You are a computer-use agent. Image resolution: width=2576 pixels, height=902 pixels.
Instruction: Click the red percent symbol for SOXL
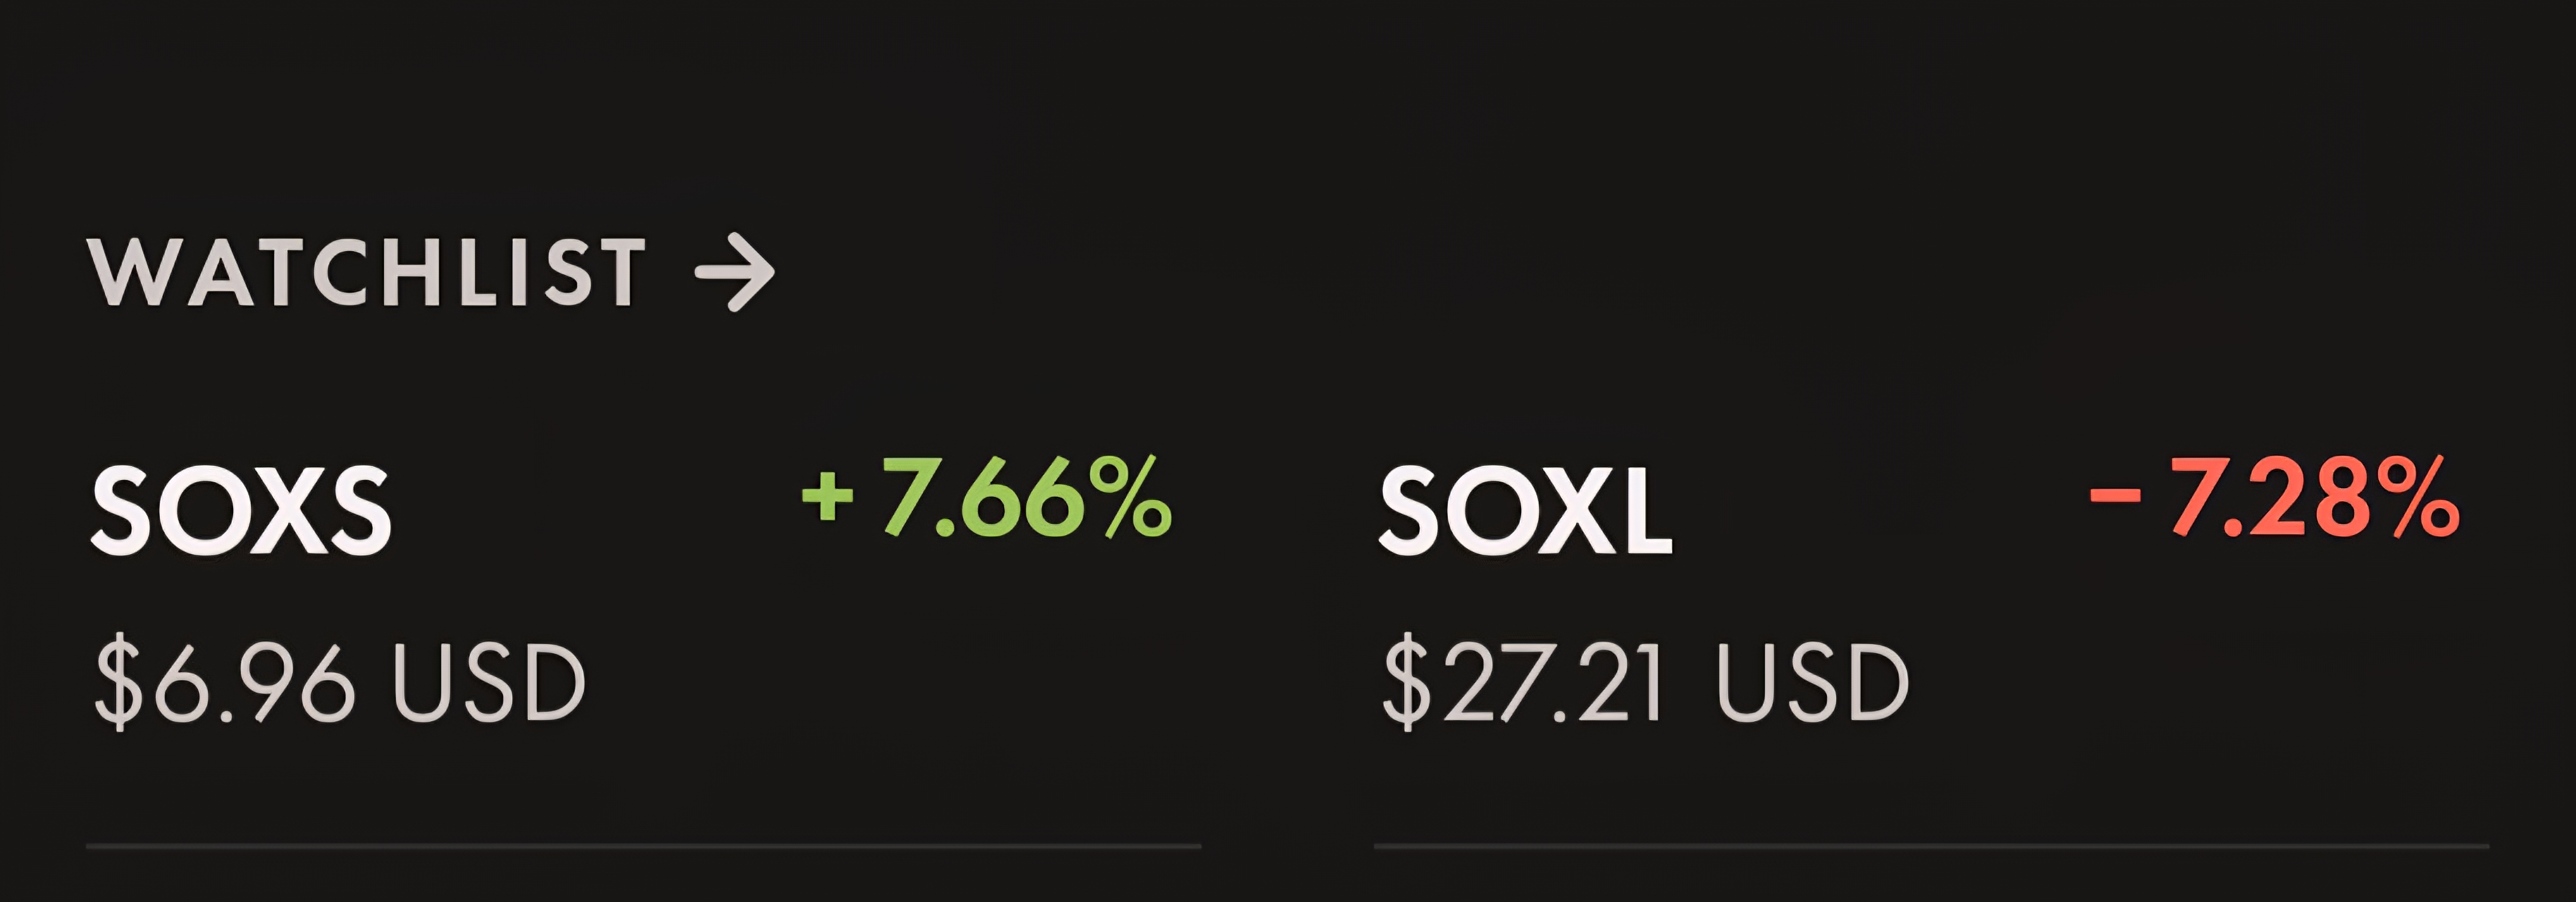(x=2418, y=497)
